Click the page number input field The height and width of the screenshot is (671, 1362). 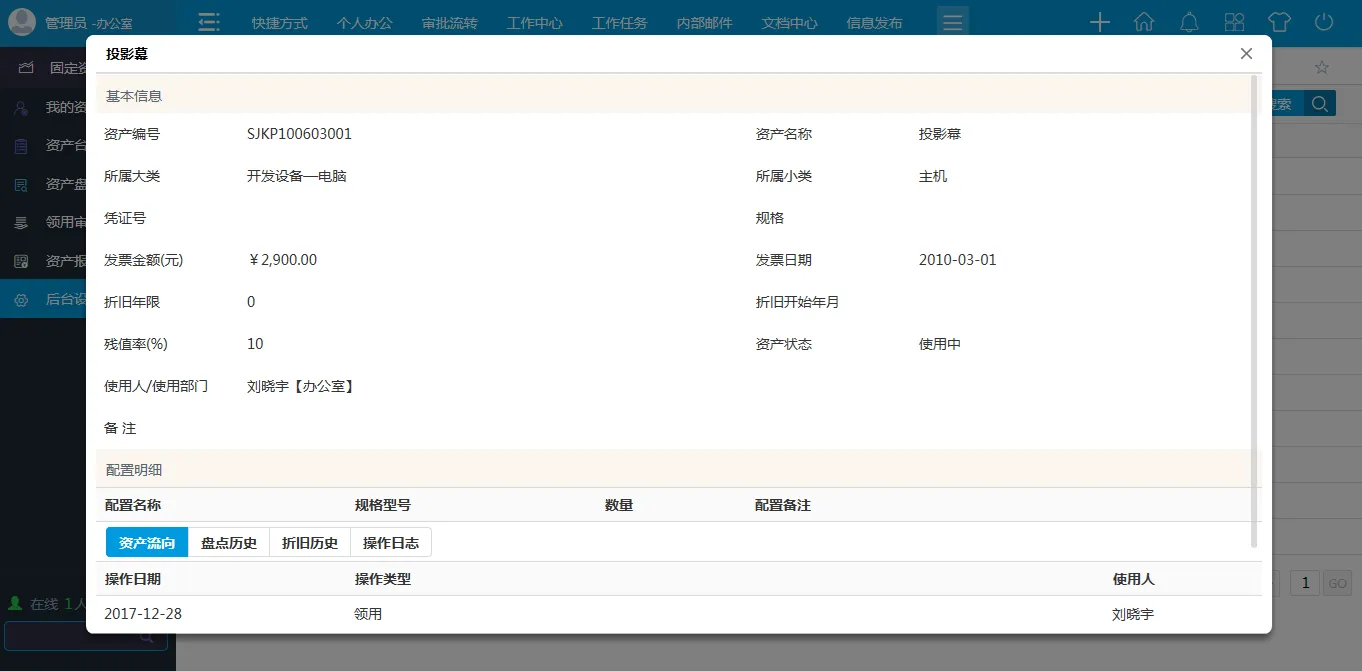click(x=1305, y=584)
